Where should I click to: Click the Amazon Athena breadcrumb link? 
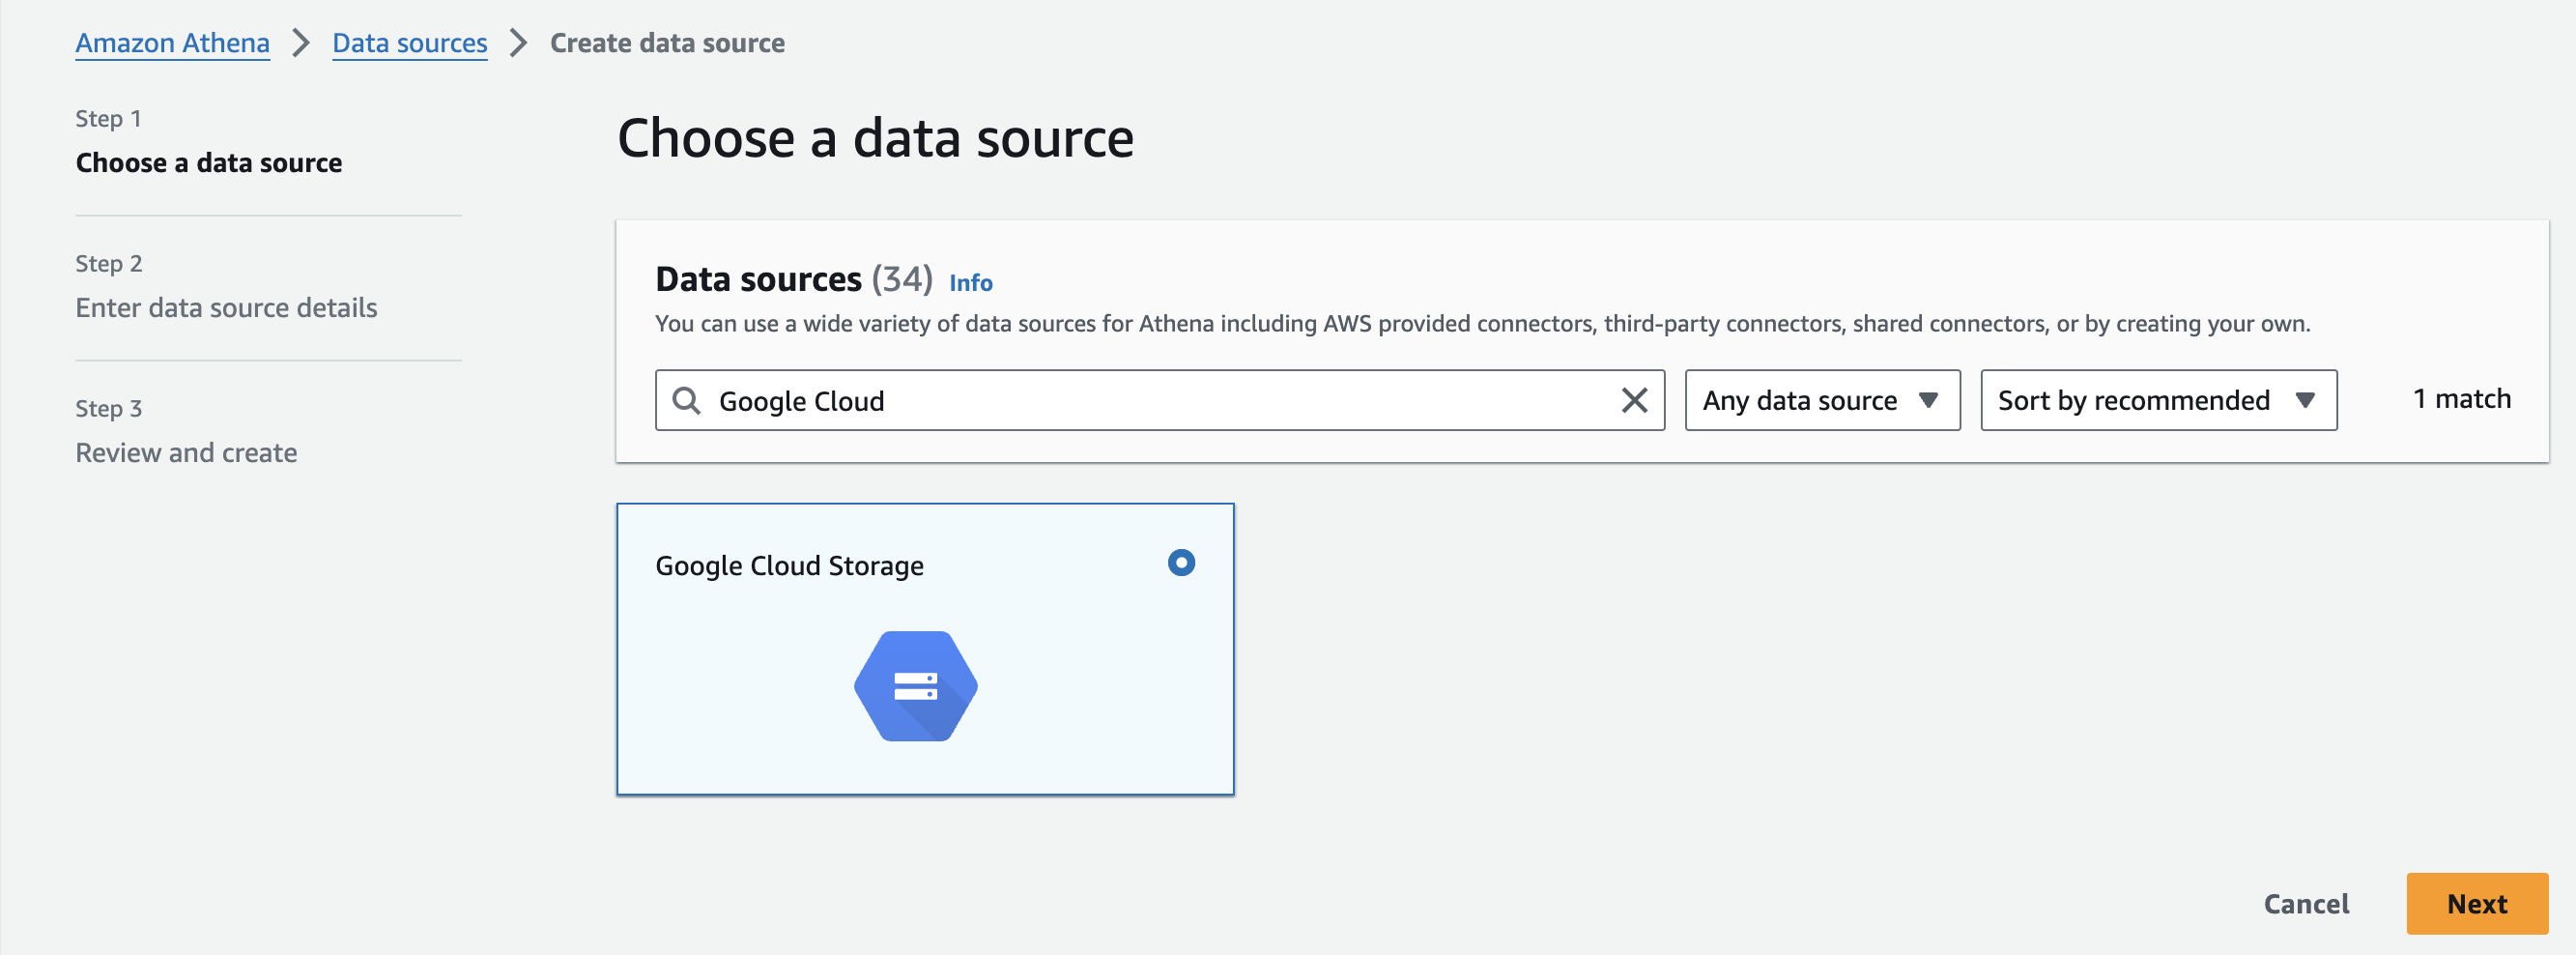[x=172, y=43]
